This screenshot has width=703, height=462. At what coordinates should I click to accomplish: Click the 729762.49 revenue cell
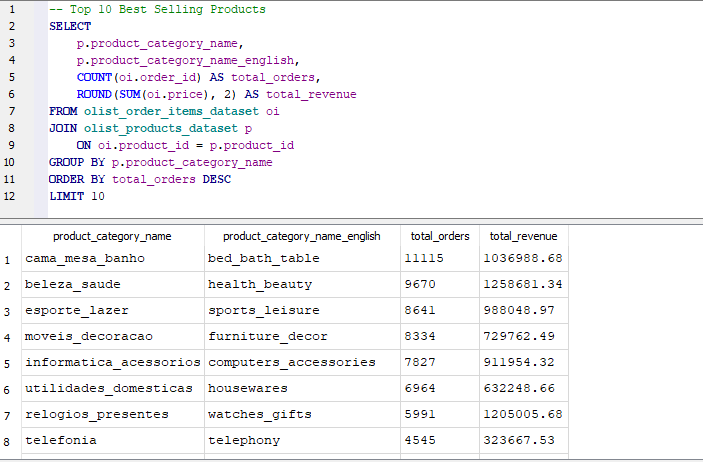coord(524,336)
